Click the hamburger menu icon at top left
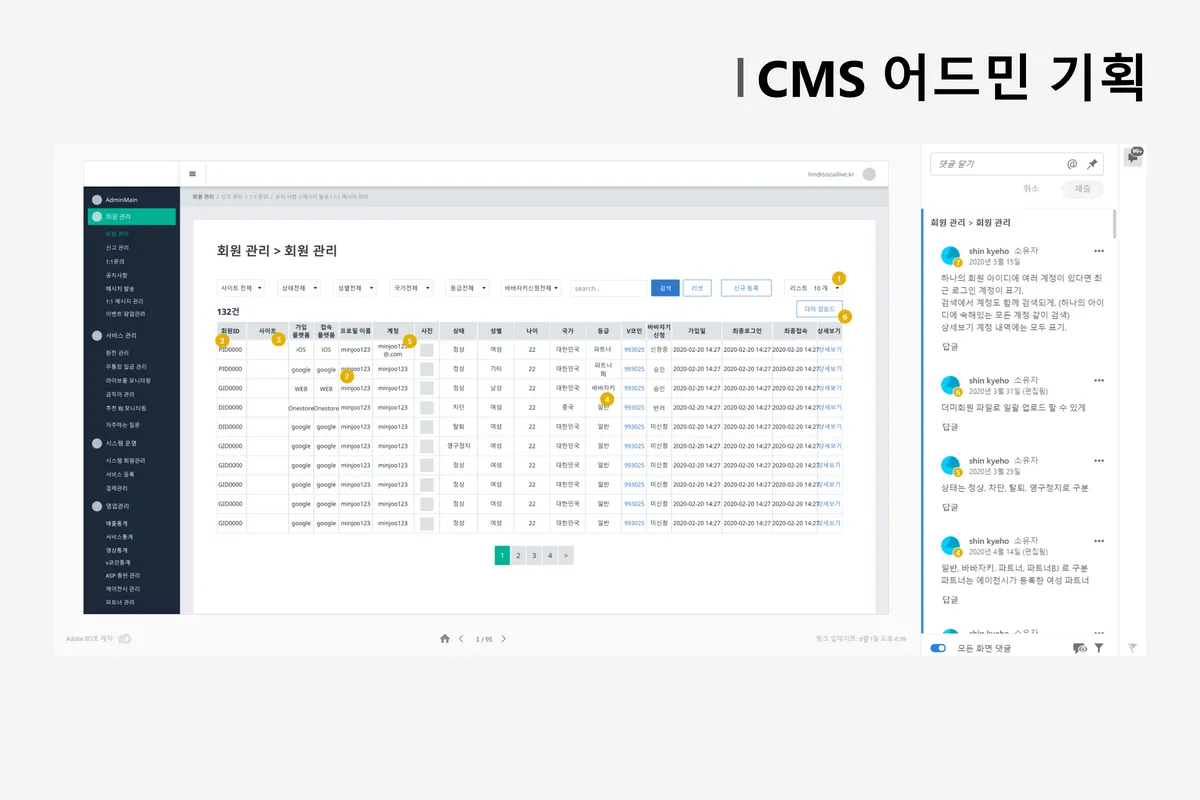The width and height of the screenshot is (1200, 800). pos(194,172)
